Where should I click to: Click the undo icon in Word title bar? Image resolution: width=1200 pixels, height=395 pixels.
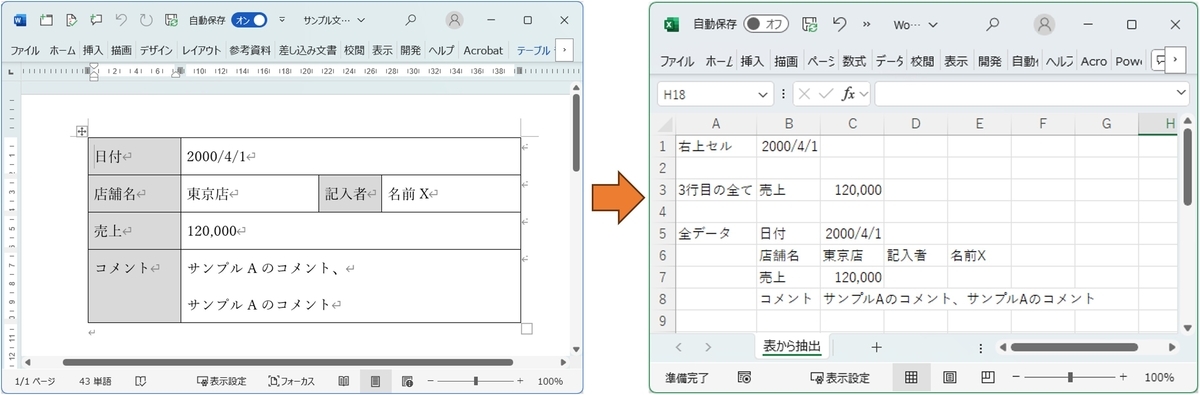pyautogui.click(x=121, y=20)
